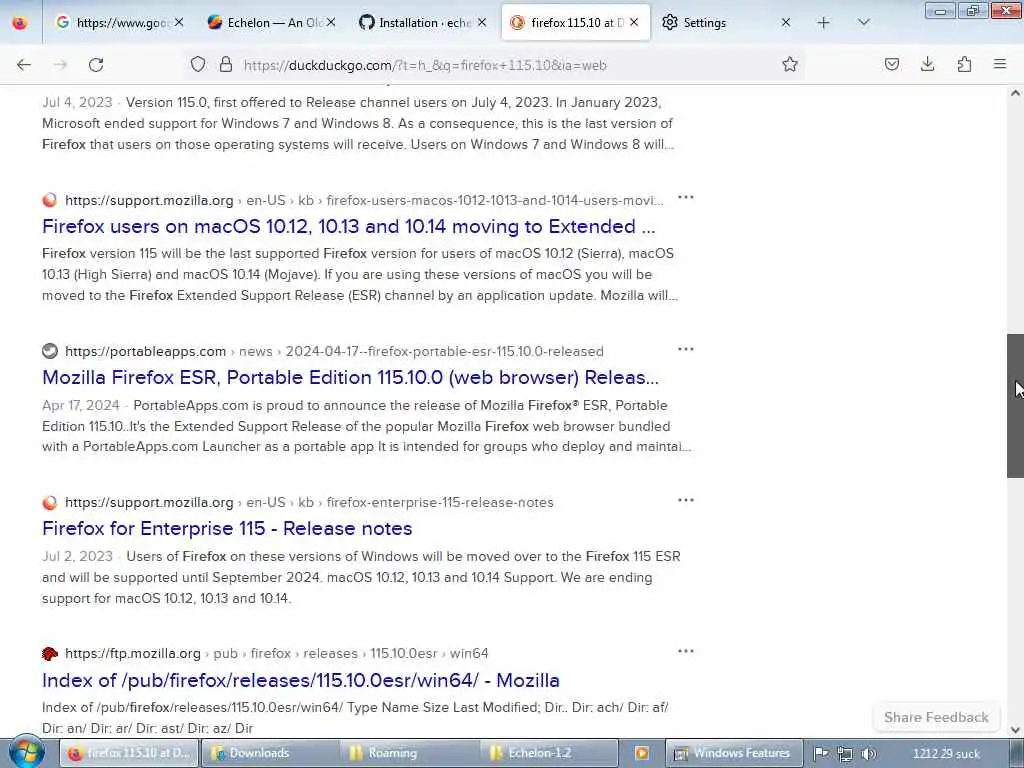Open the Extensions puzzle icon
The height and width of the screenshot is (768, 1024).
(964, 64)
